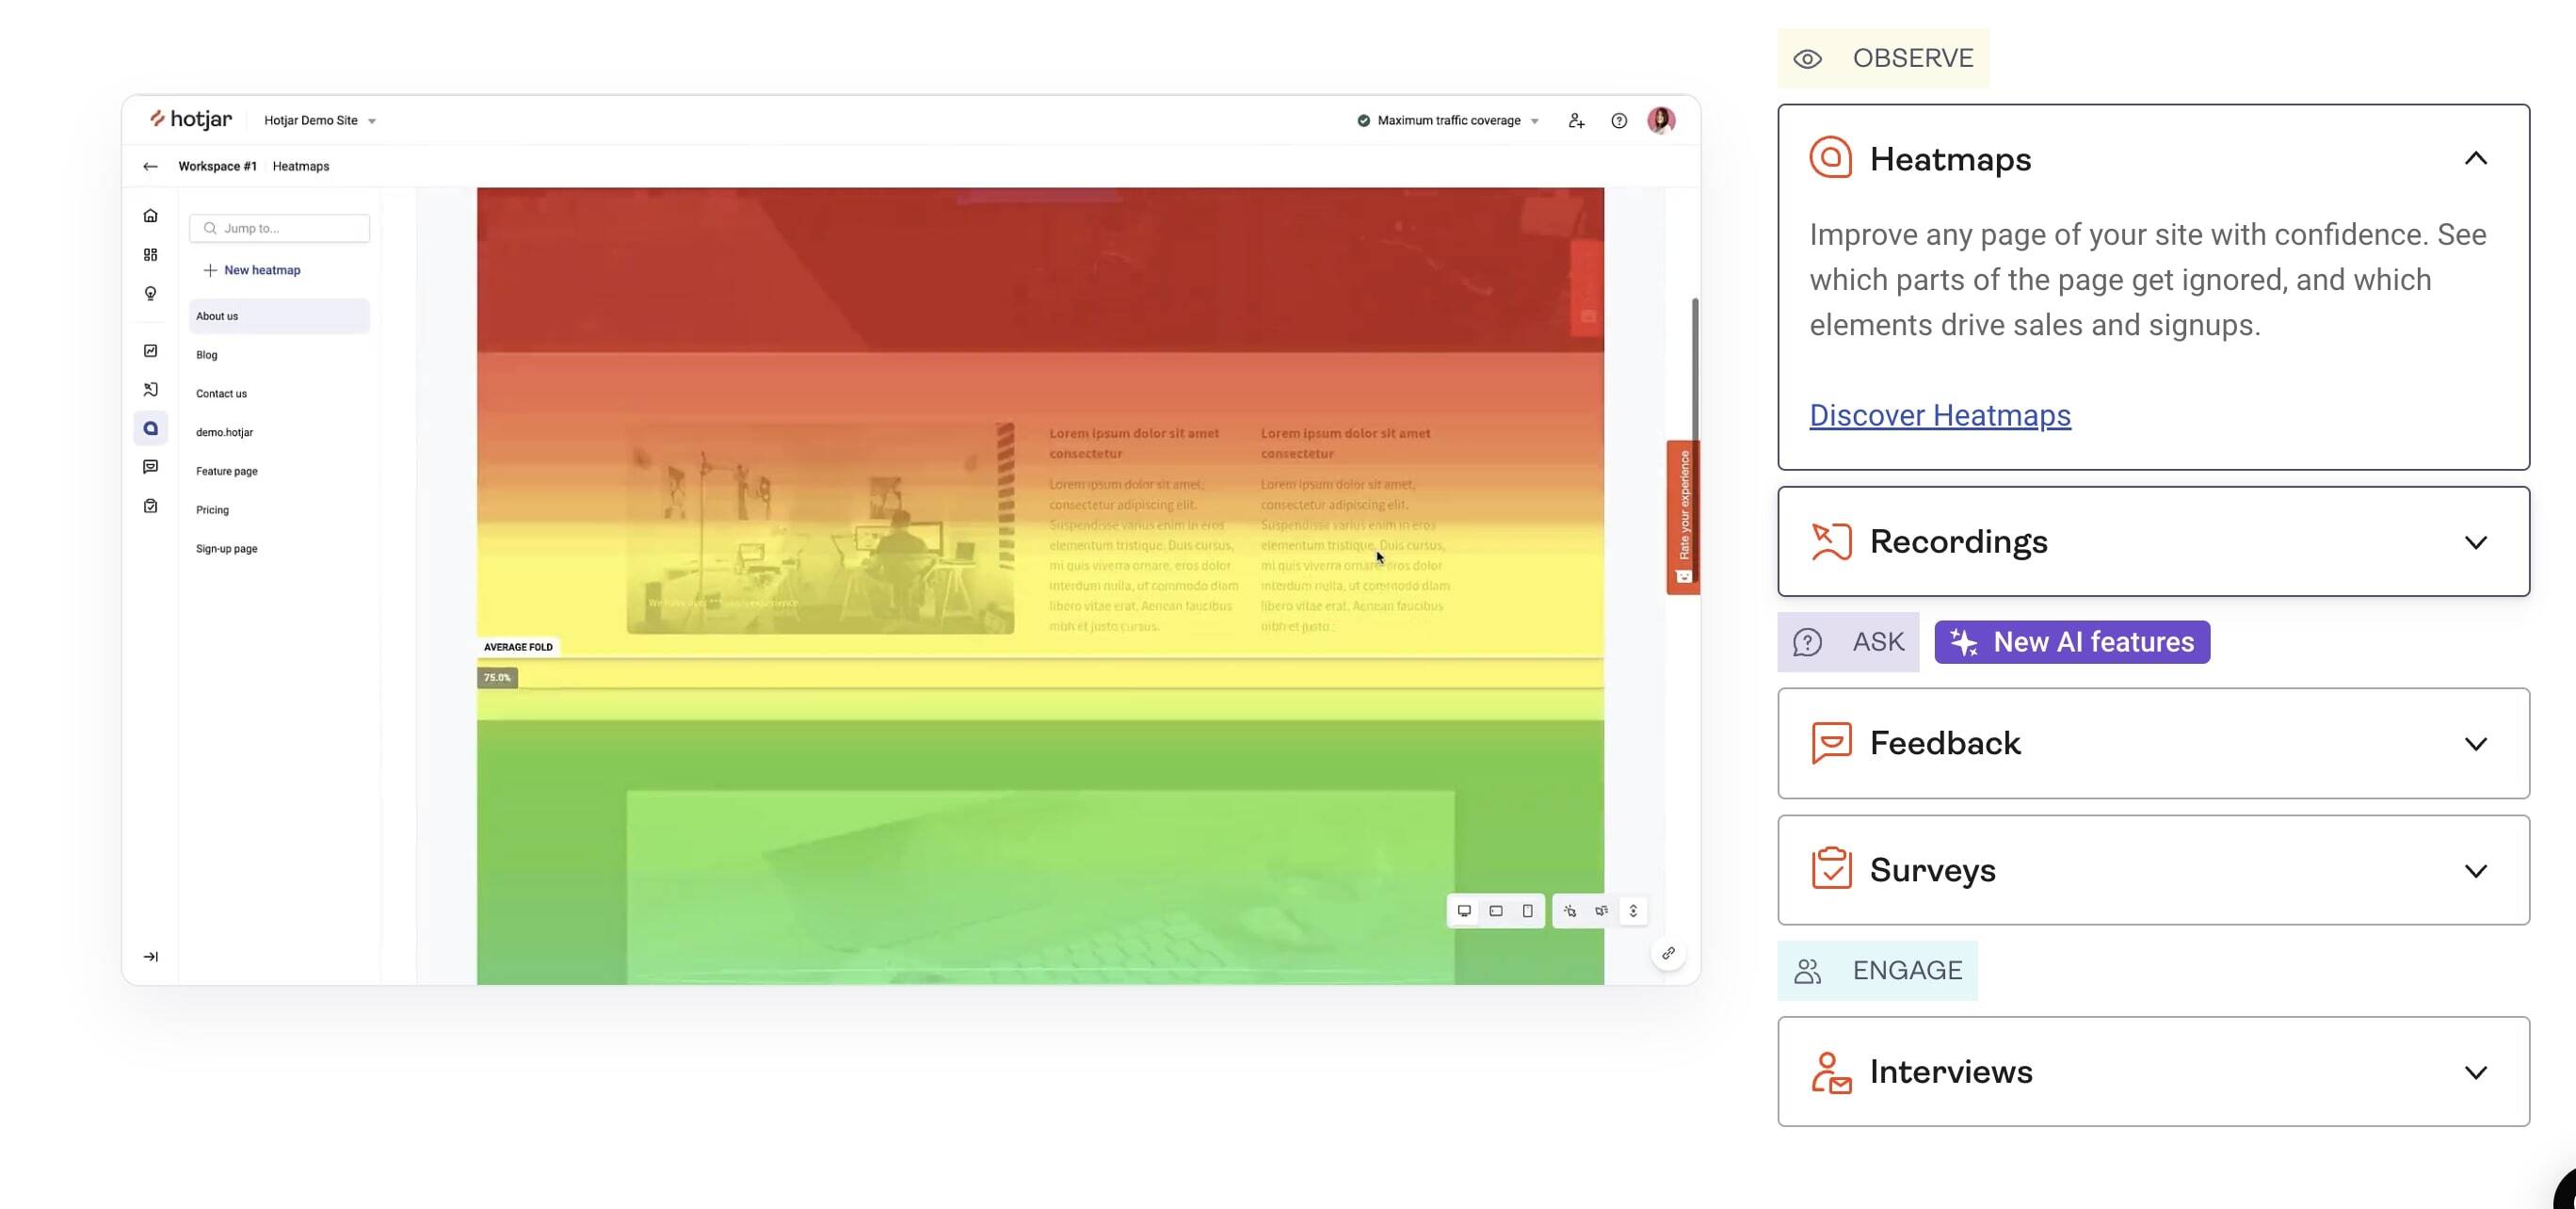Open Hotjar Demo Site dropdown
This screenshot has height=1209, width=2576.
click(x=320, y=121)
